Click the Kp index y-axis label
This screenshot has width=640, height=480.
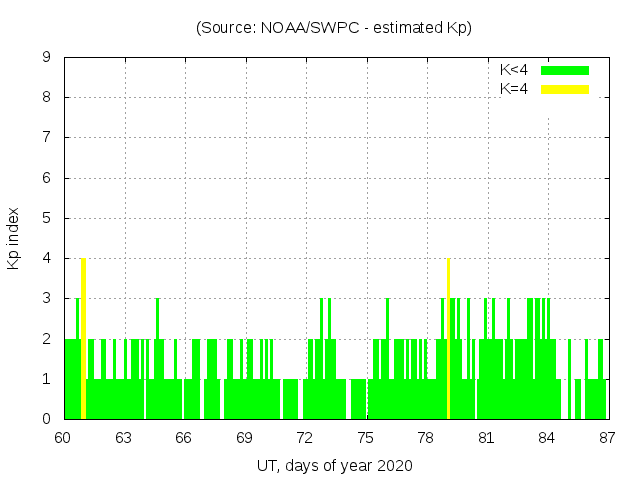[14, 238]
